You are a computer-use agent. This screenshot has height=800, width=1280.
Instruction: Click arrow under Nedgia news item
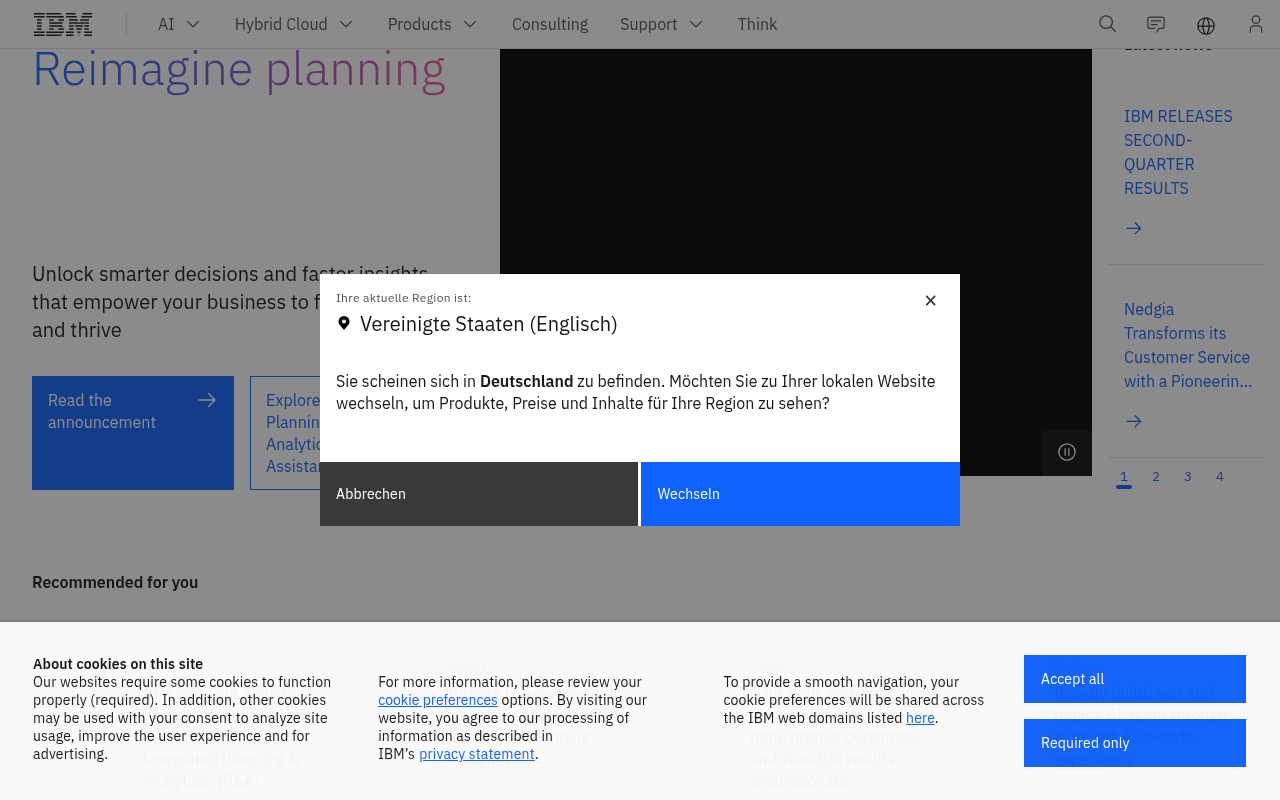[x=1133, y=421]
